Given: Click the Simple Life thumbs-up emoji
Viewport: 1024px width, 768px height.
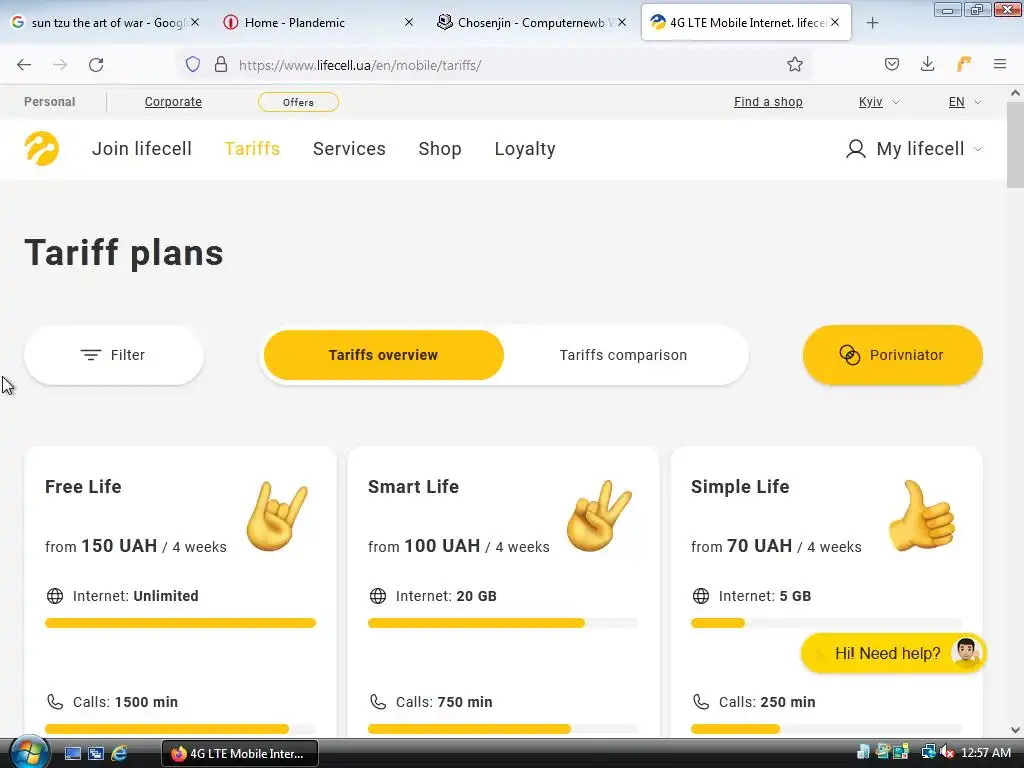Looking at the screenshot, I should (921, 516).
